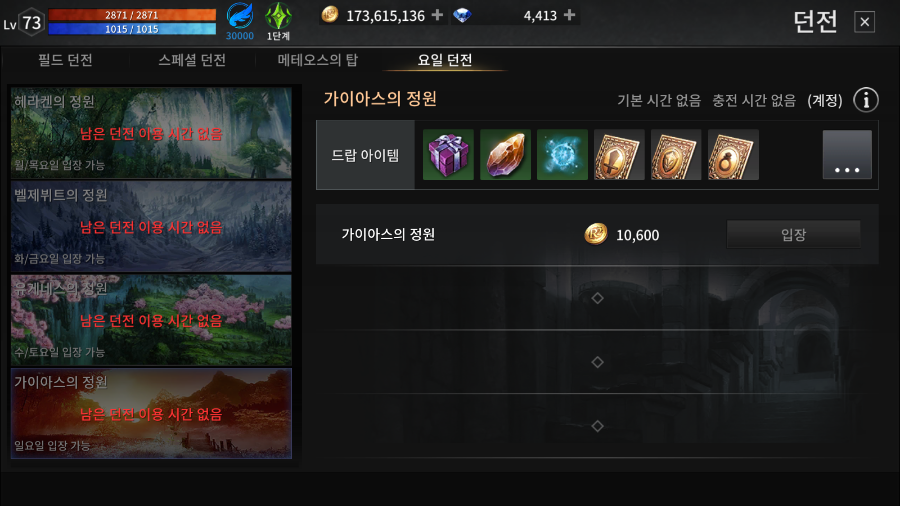Image resolution: width=900 pixels, height=506 pixels.
Task: Choose the 유게네스의 정원 dungeon thumbnail
Action: (152, 320)
